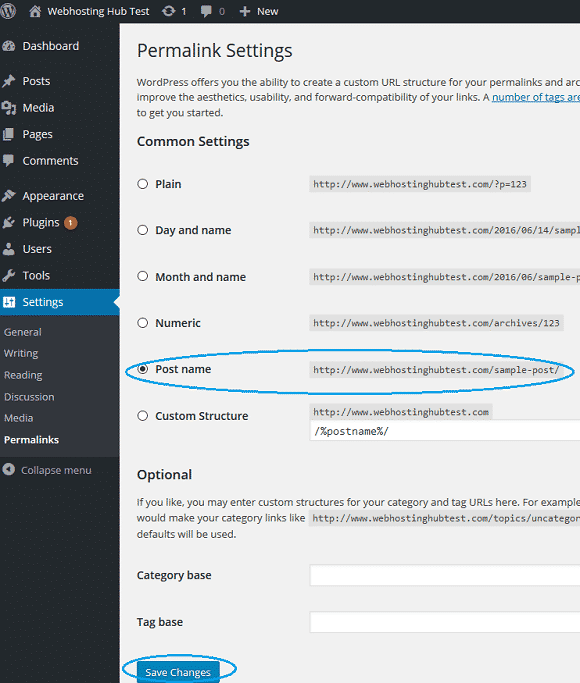The height and width of the screenshot is (683, 580).
Task: Open the Tools menu label
Action: coord(36,276)
